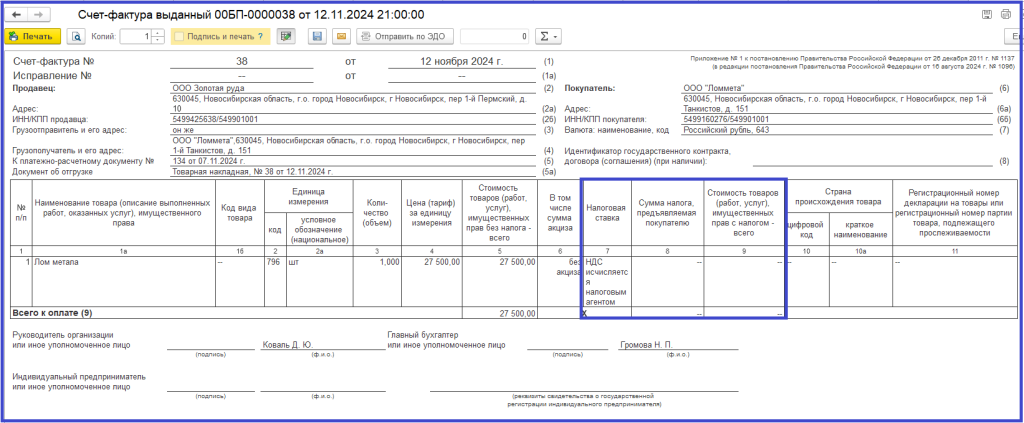Viewport: 1024px width, 423px height.
Task: Click the forward navigation arrow
Action: 38,15
